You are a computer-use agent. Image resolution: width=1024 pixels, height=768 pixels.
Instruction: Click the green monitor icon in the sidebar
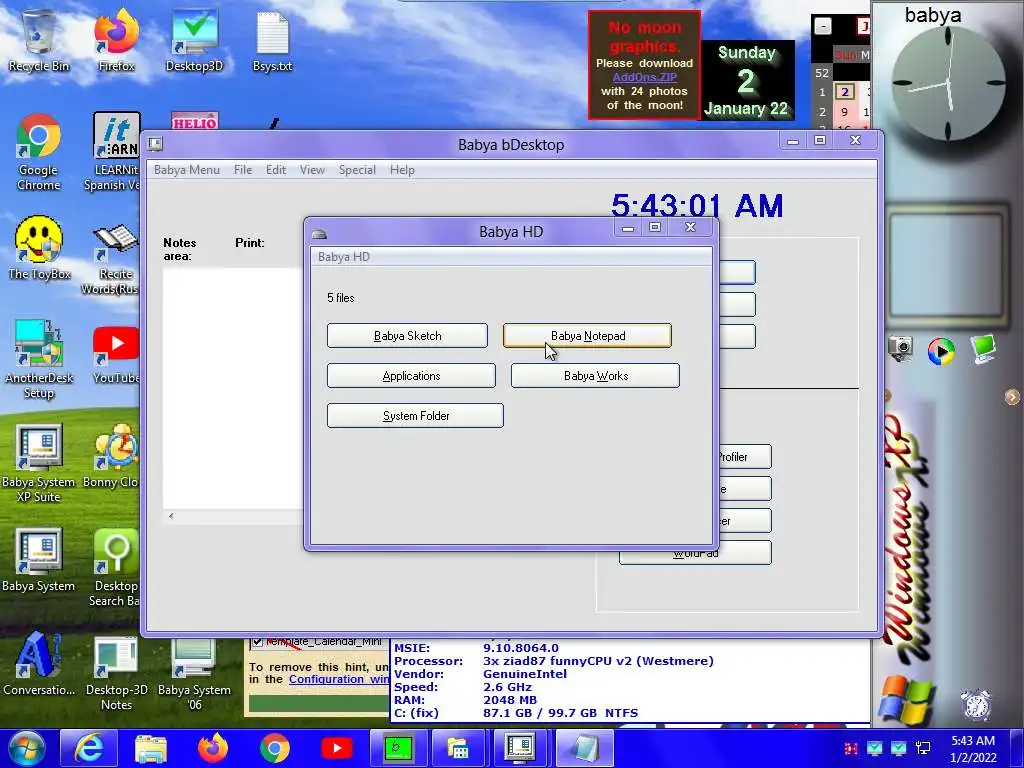(x=983, y=349)
